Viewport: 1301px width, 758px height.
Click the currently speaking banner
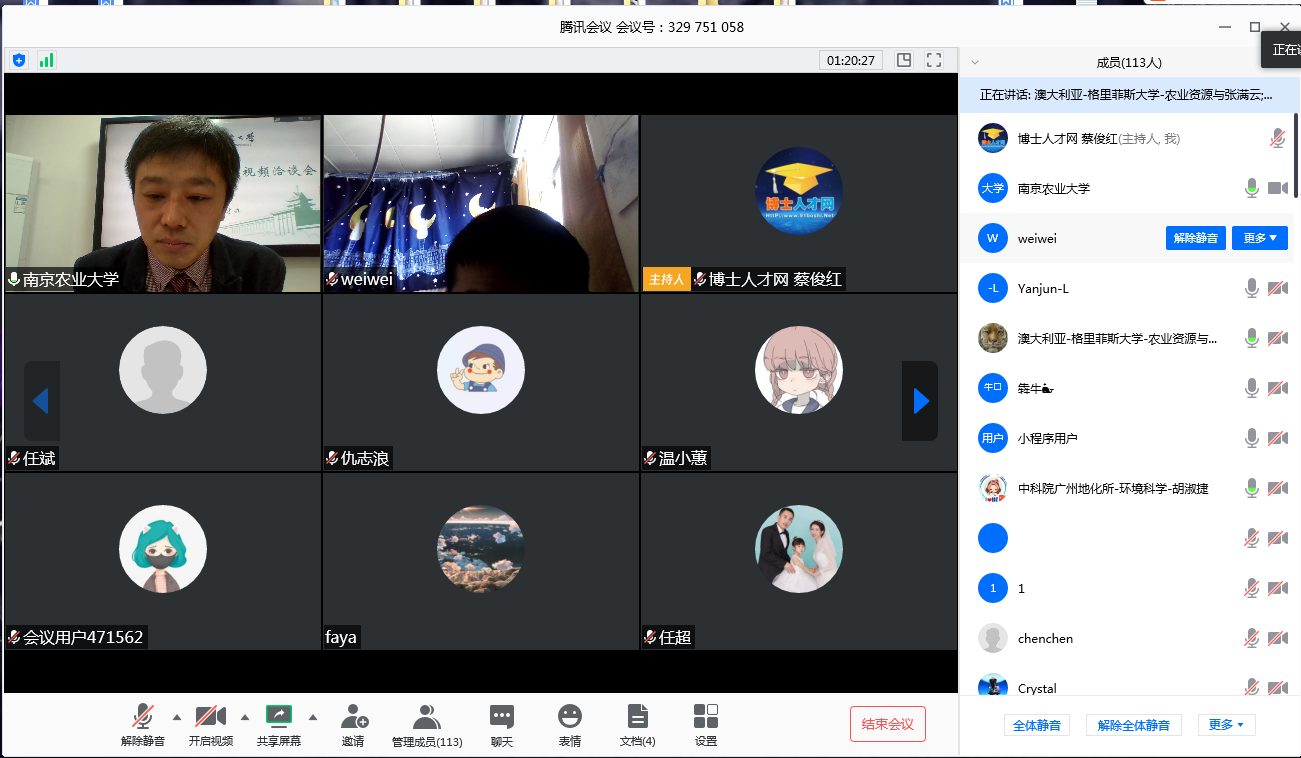(1130, 95)
